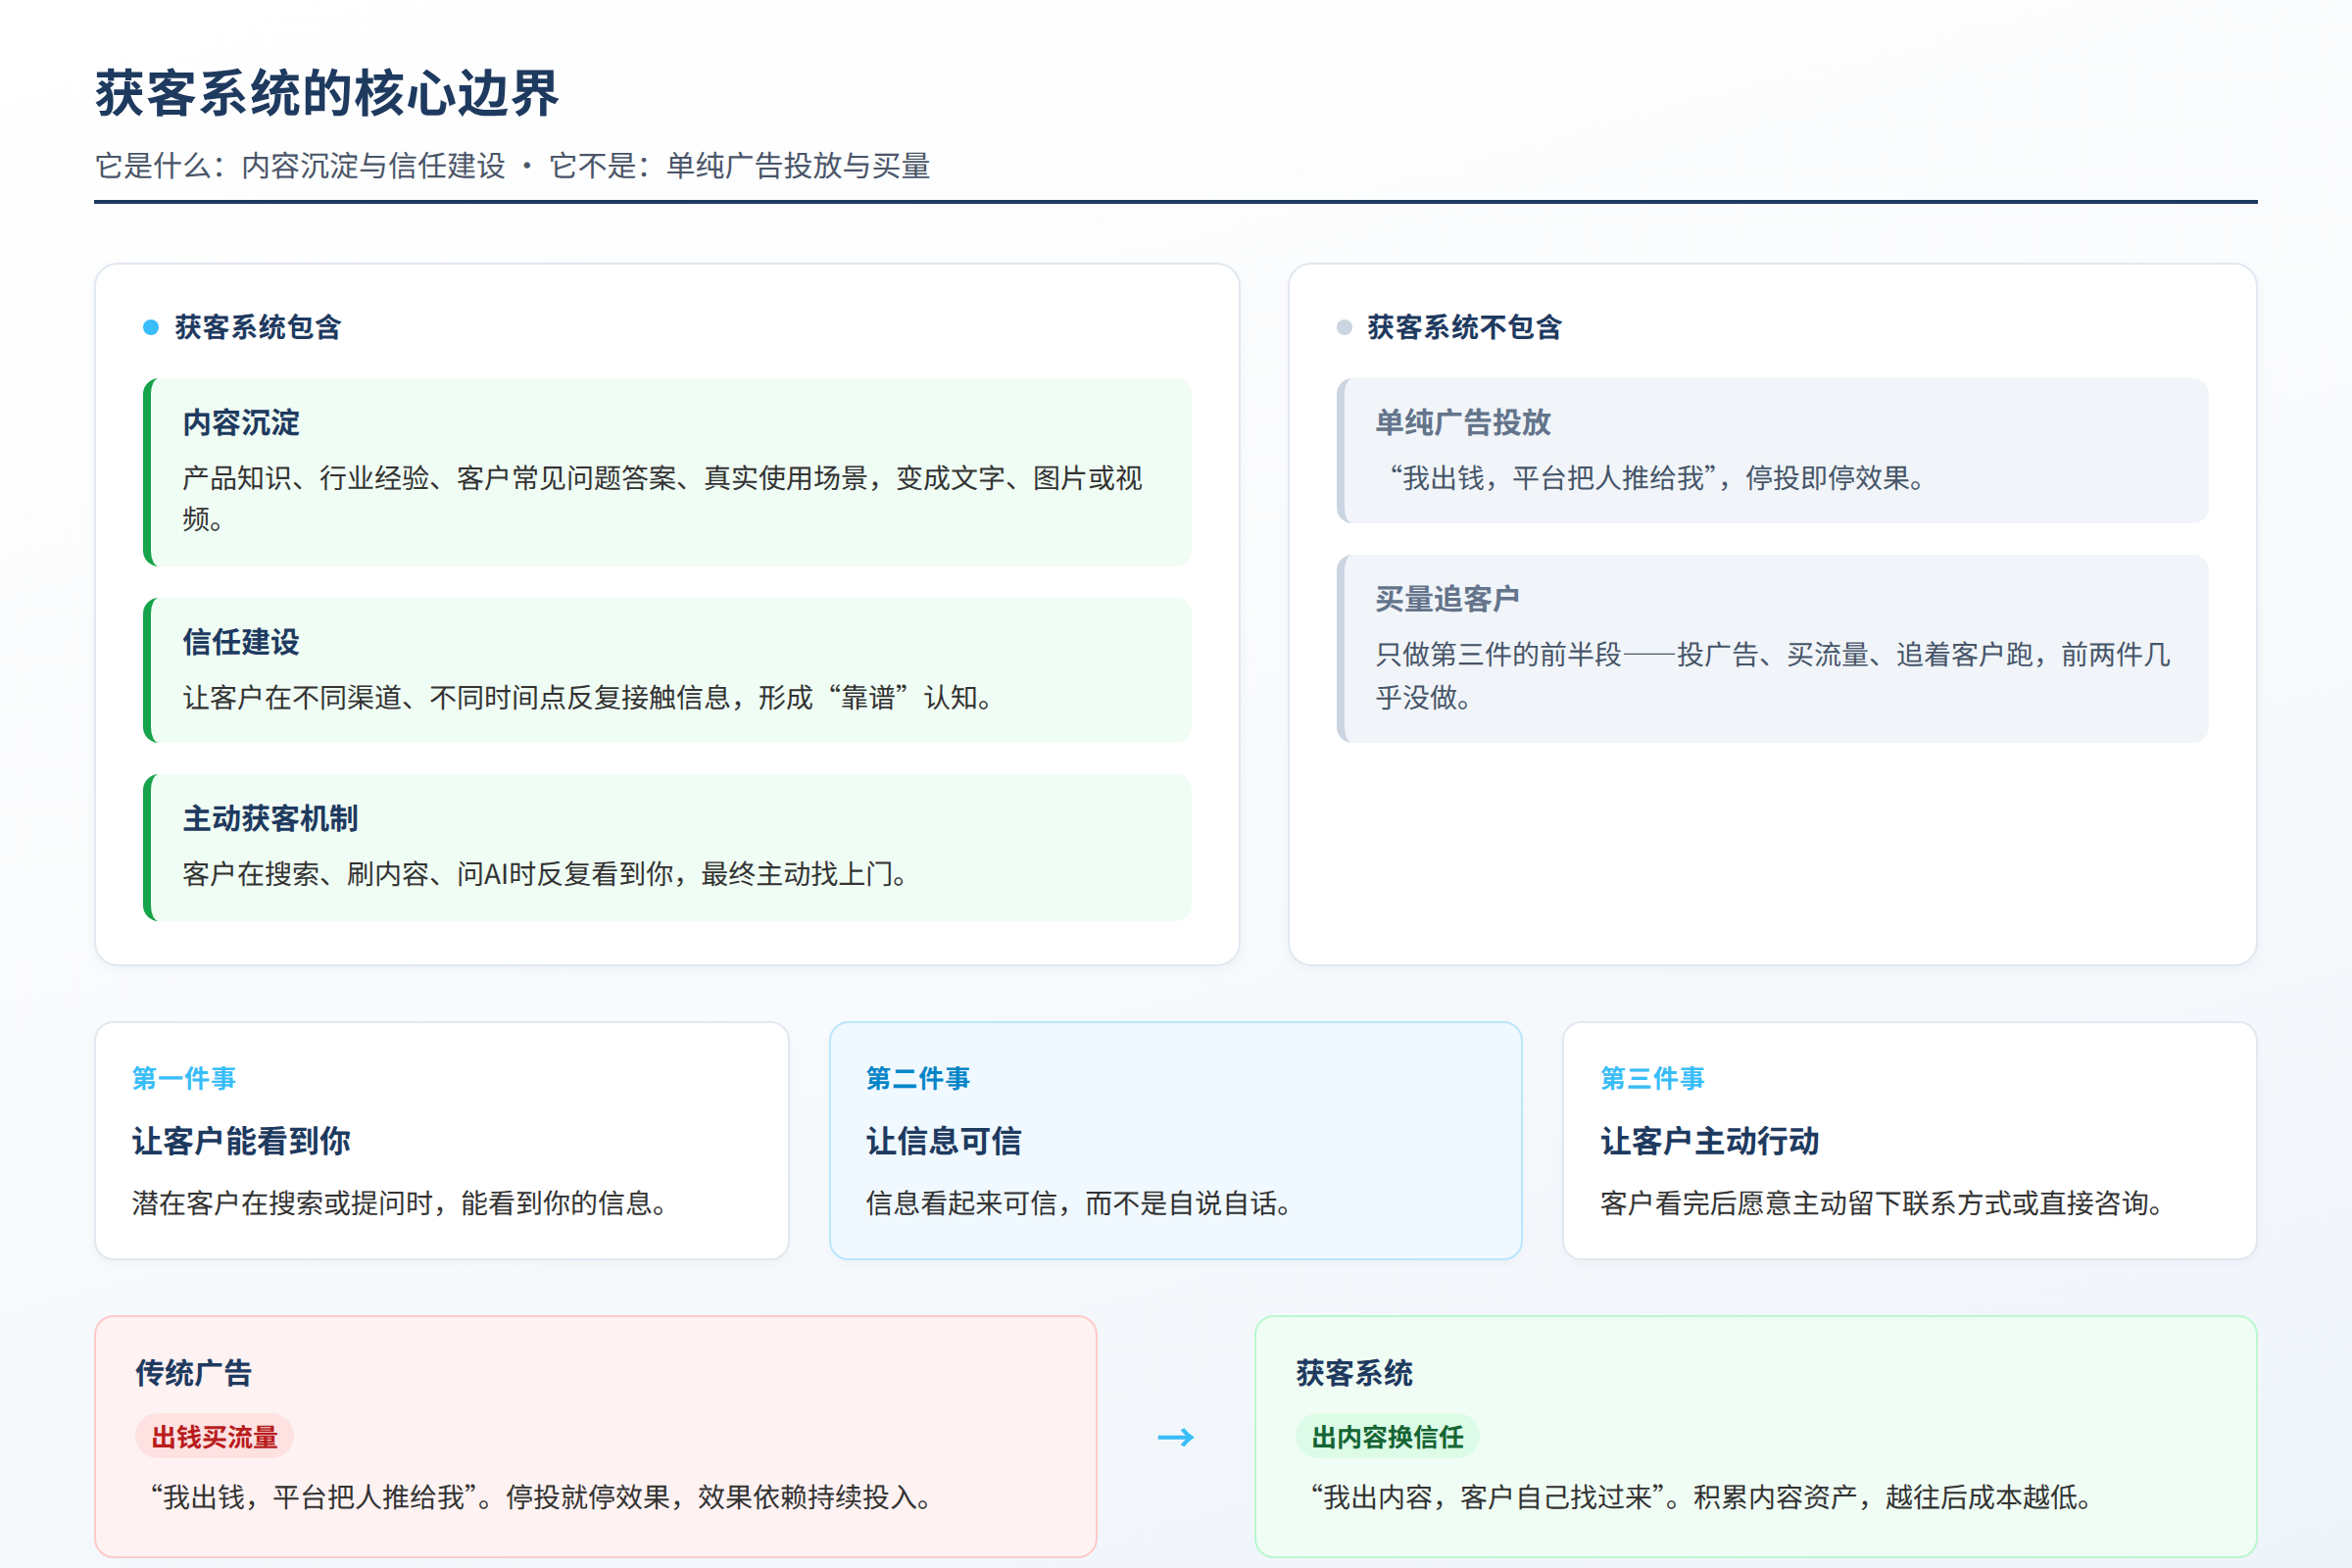Click the text 停投即停效果 in the ad card
This screenshot has height=1568, width=2352.
tap(1827, 478)
